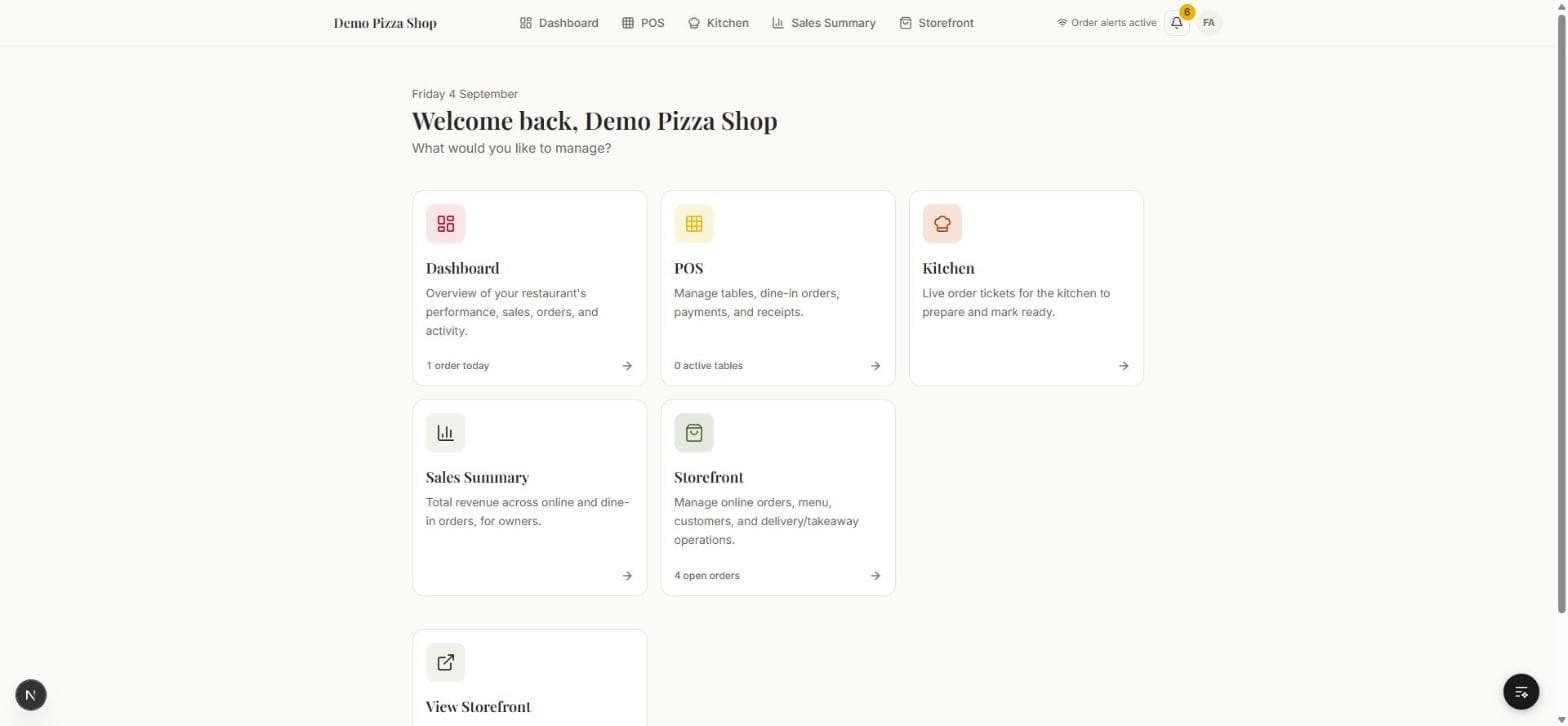Click the Kitchen card's chef hat icon
The image size is (1568, 726).
[x=942, y=224]
